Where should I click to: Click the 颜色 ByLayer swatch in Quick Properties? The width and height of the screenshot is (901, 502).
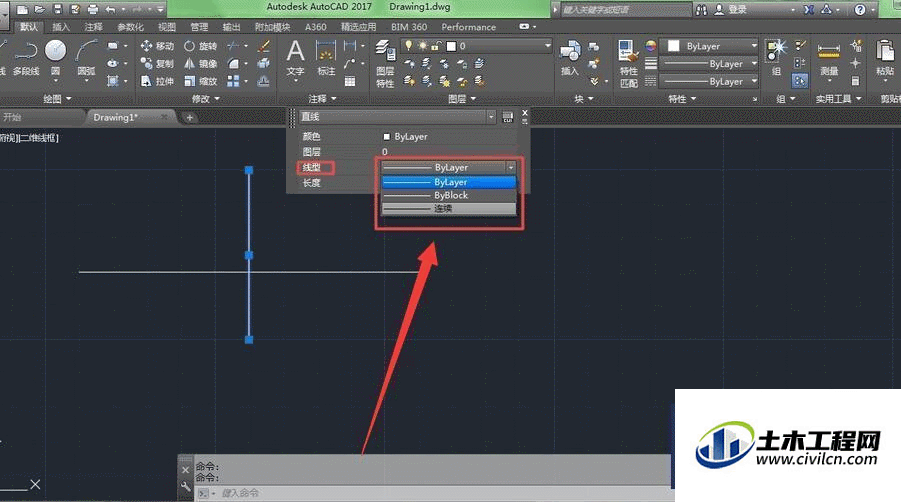pyautogui.click(x=387, y=137)
